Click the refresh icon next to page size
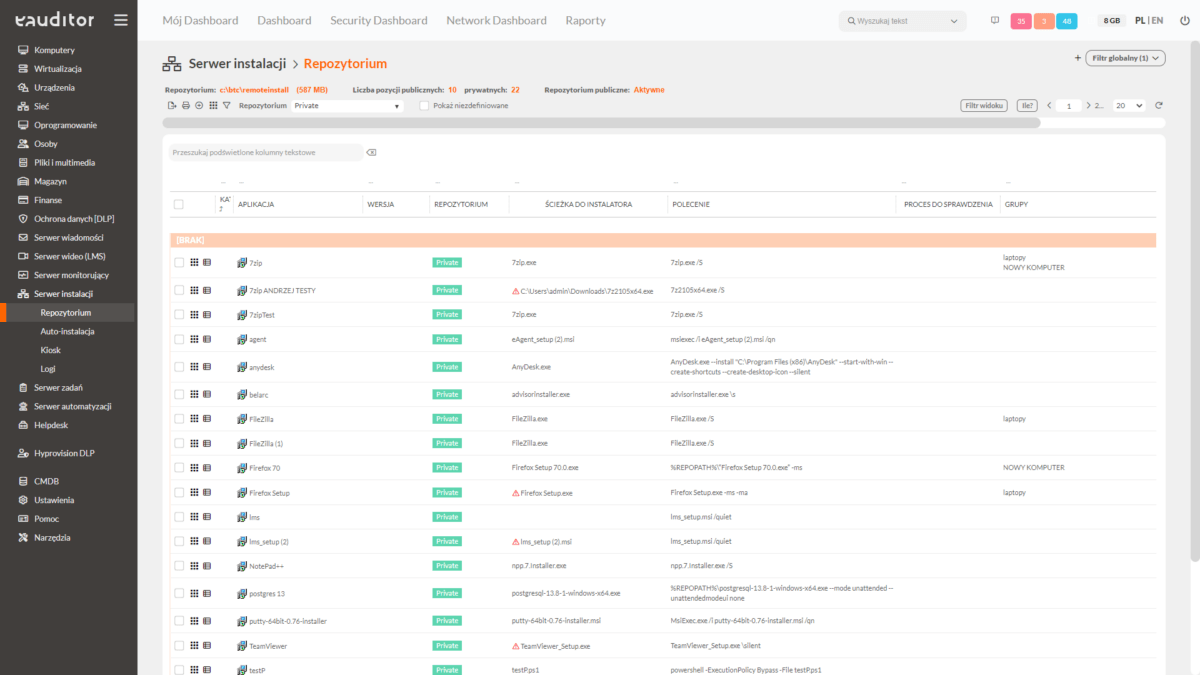 click(x=1159, y=106)
